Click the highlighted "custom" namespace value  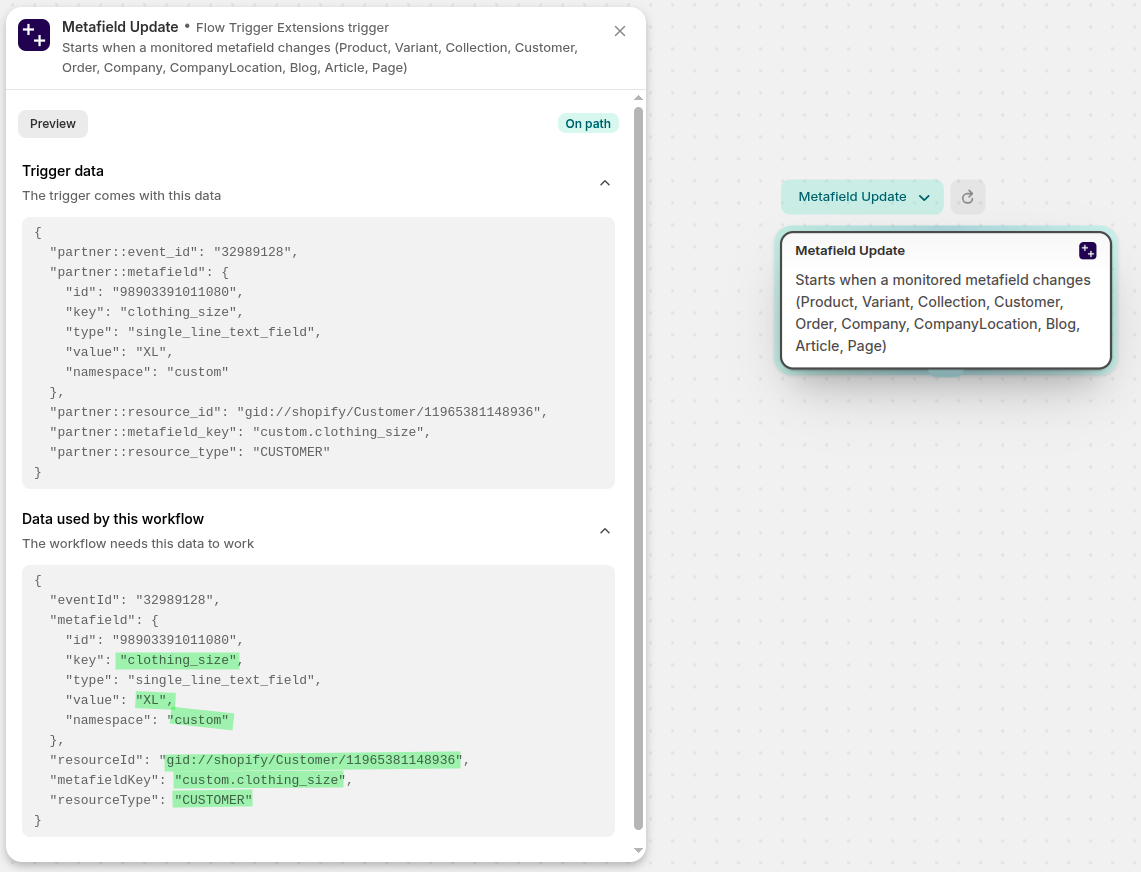[x=202, y=720]
